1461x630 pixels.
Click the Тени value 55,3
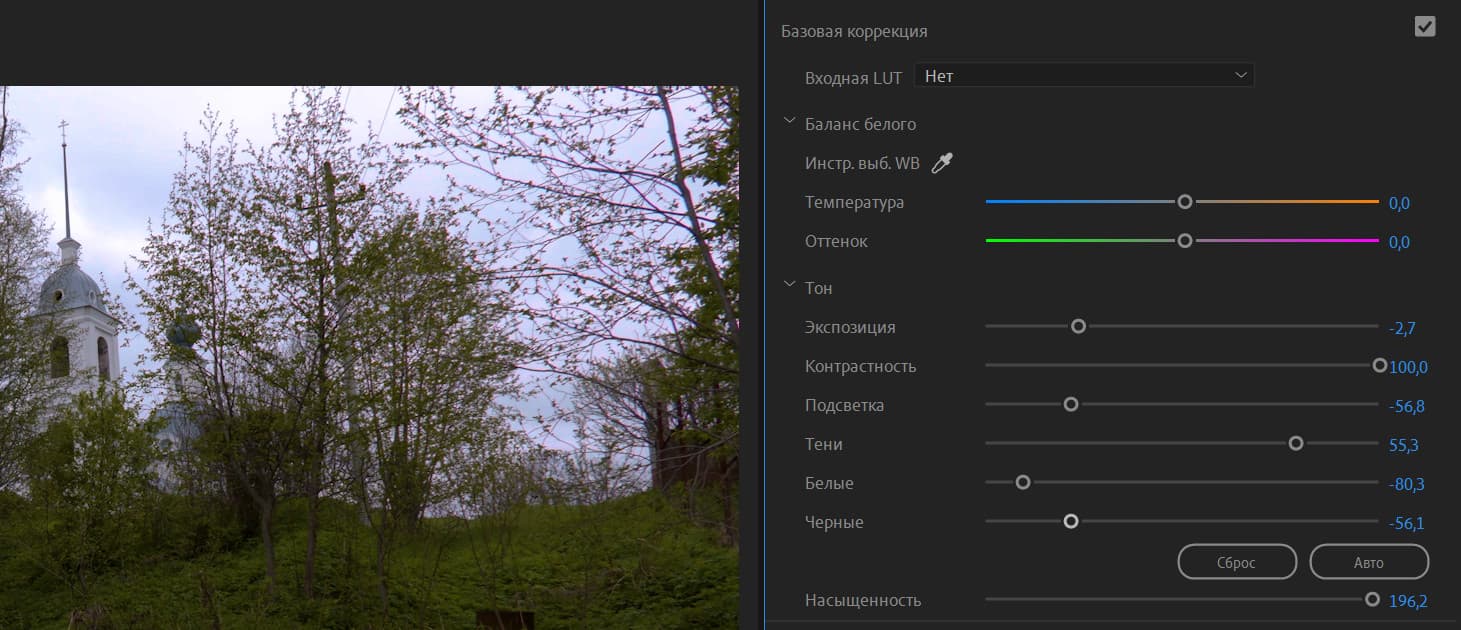point(1404,445)
